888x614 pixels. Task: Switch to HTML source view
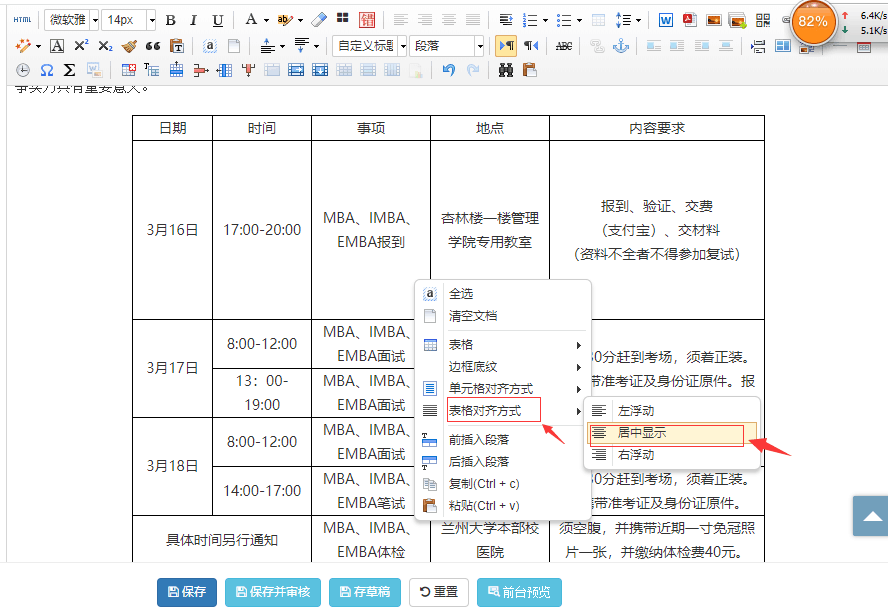pyautogui.click(x=22, y=20)
